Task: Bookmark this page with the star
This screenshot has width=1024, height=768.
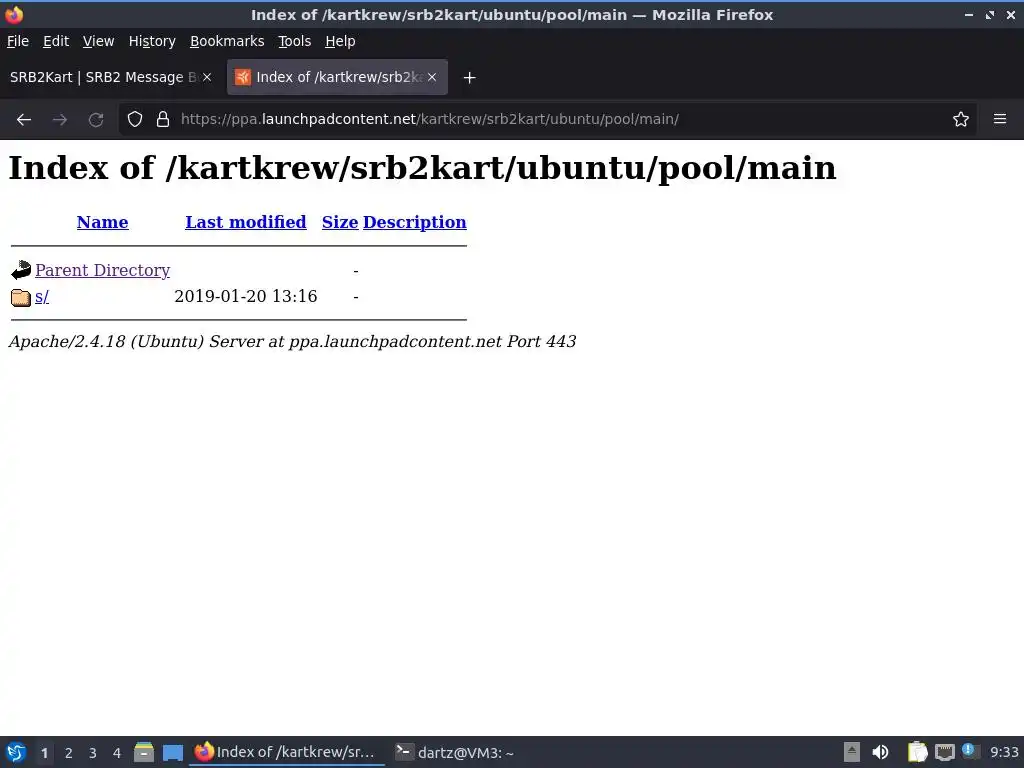Action: (961, 120)
